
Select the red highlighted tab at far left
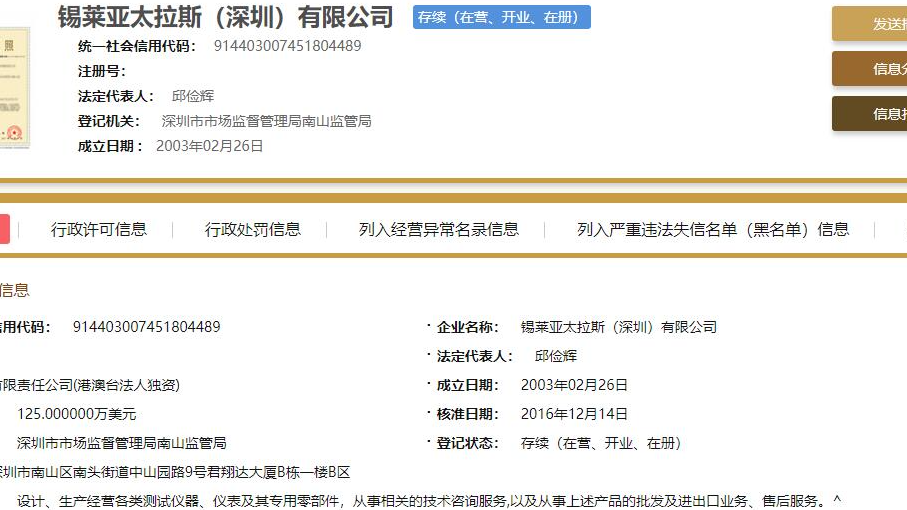click(4, 229)
